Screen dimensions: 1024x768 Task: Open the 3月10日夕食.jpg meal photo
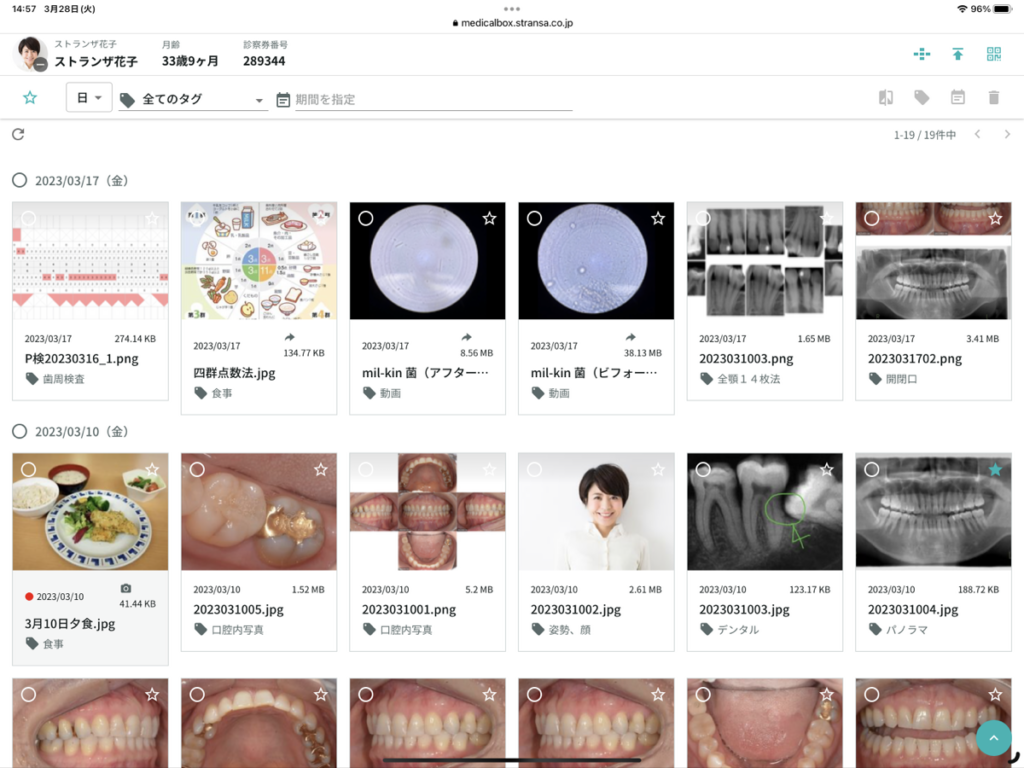pyautogui.click(x=90, y=512)
